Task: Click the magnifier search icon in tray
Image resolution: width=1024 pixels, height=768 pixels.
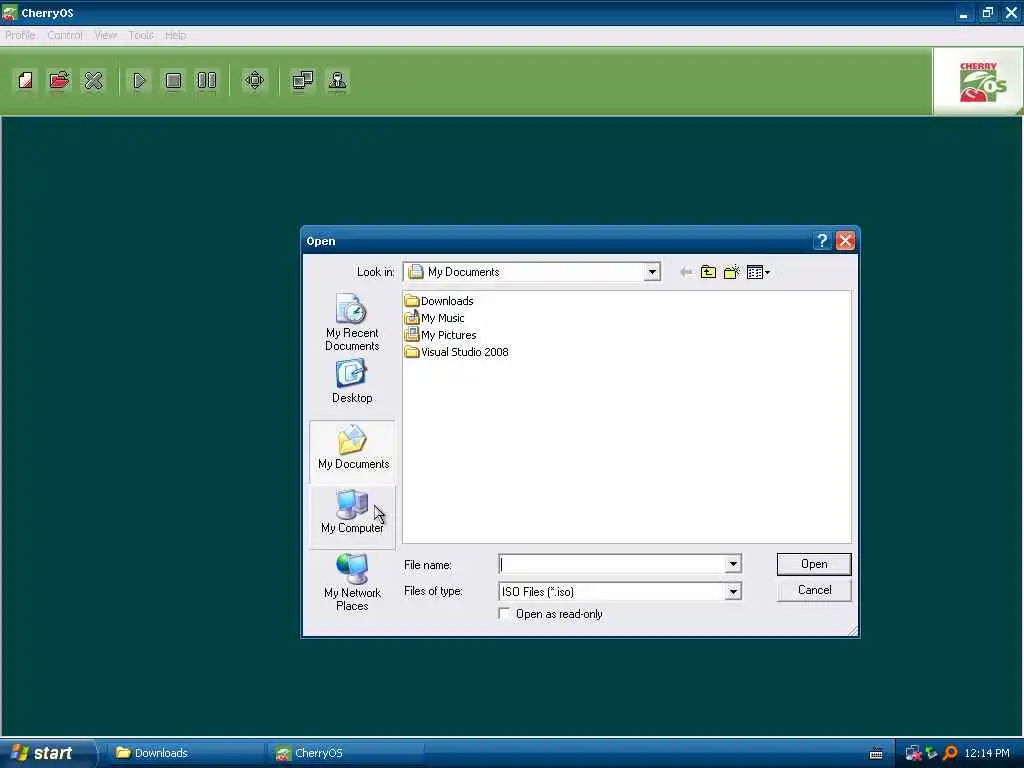Action: [x=950, y=754]
